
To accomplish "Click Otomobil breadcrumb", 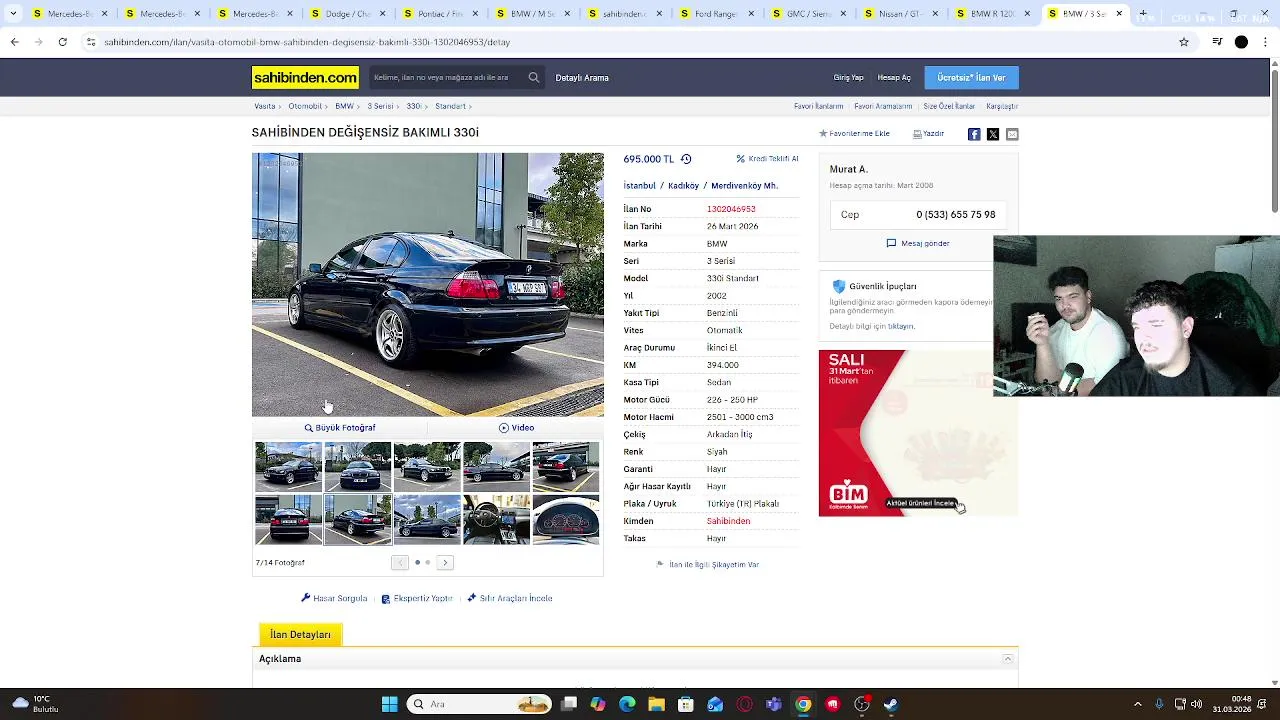I will point(305,106).
